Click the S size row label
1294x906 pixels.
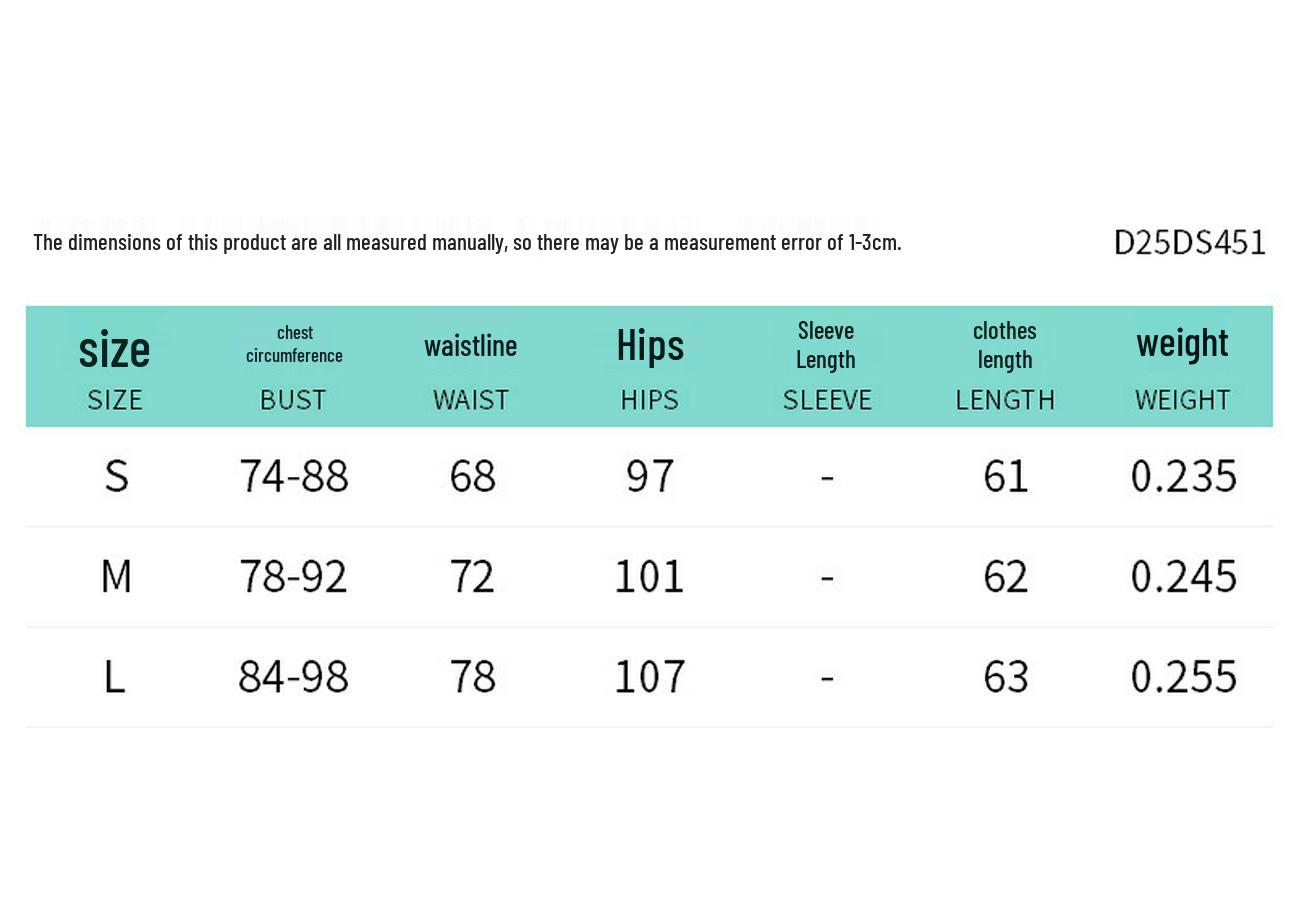[116, 476]
